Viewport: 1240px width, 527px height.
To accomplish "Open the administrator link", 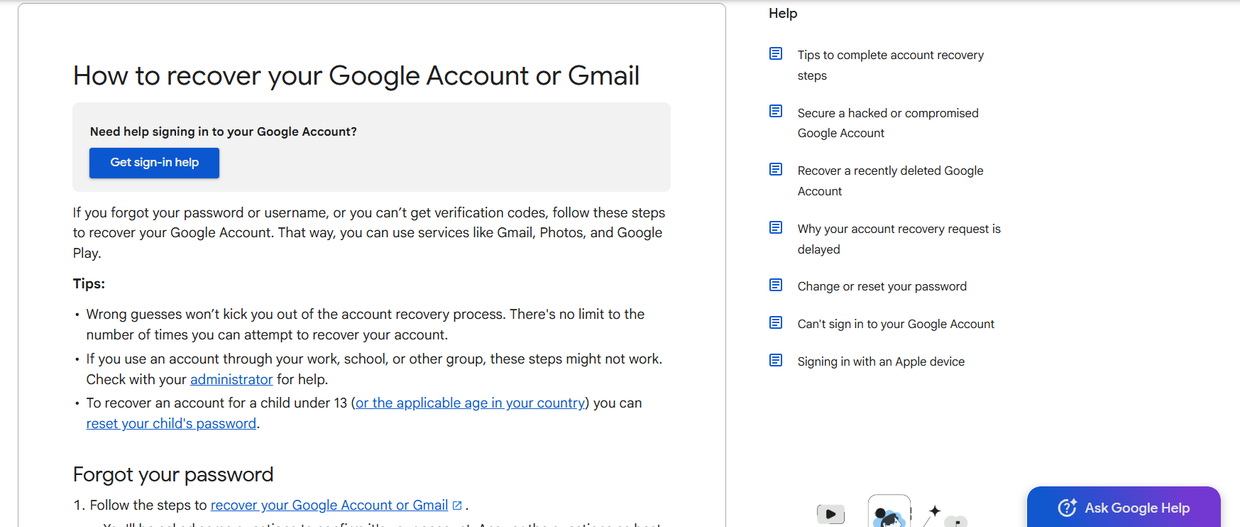I will point(231,380).
